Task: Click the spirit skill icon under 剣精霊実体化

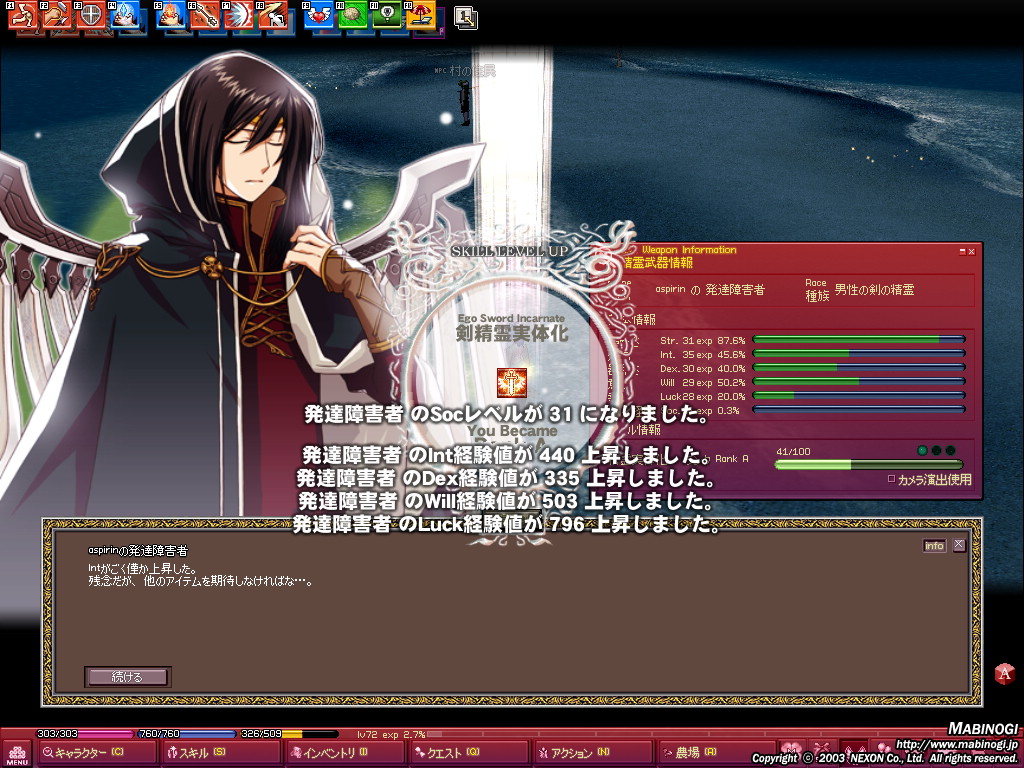Action: (x=511, y=383)
